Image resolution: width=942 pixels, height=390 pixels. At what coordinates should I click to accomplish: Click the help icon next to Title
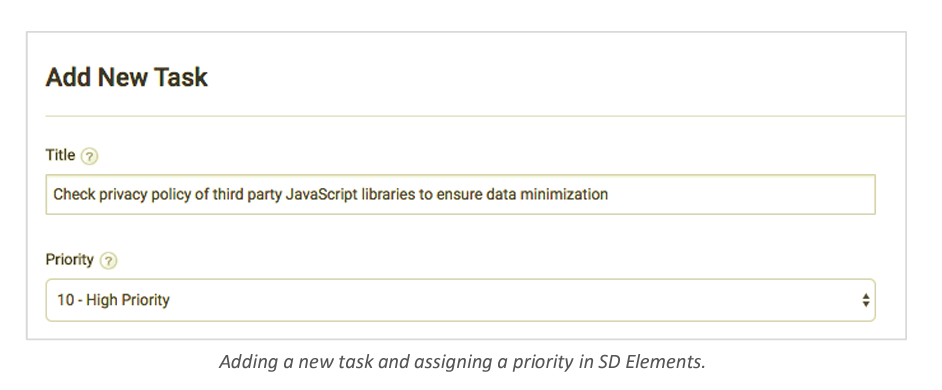click(x=89, y=157)
